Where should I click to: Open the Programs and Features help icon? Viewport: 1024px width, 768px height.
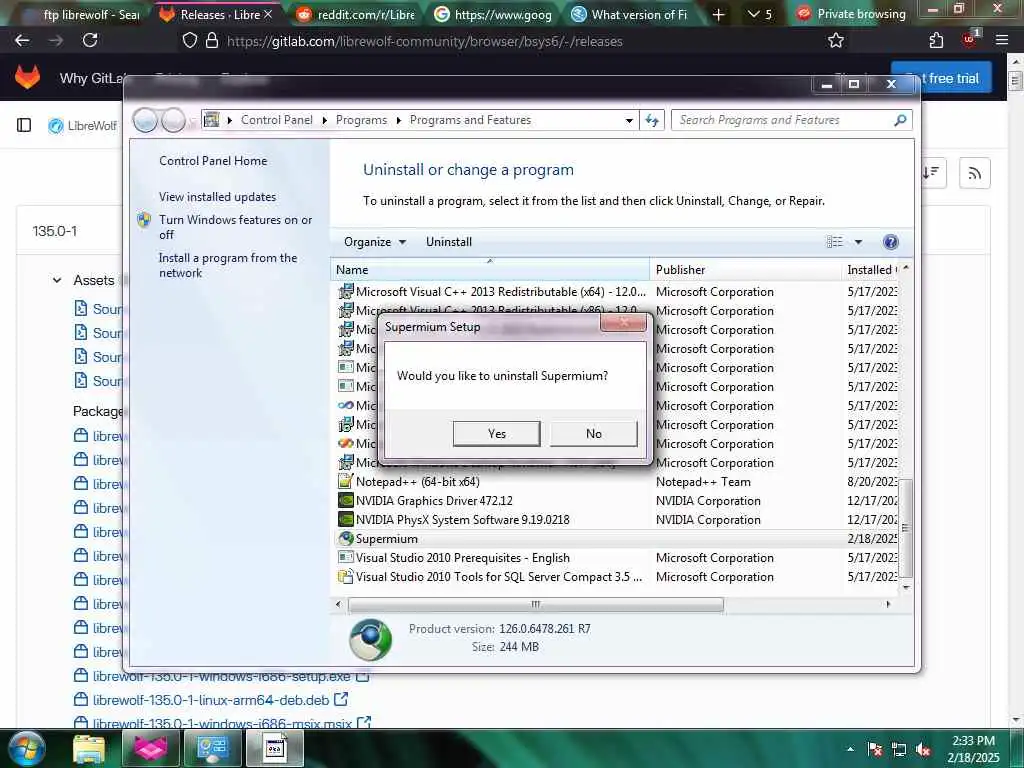(x=890, y=242)
